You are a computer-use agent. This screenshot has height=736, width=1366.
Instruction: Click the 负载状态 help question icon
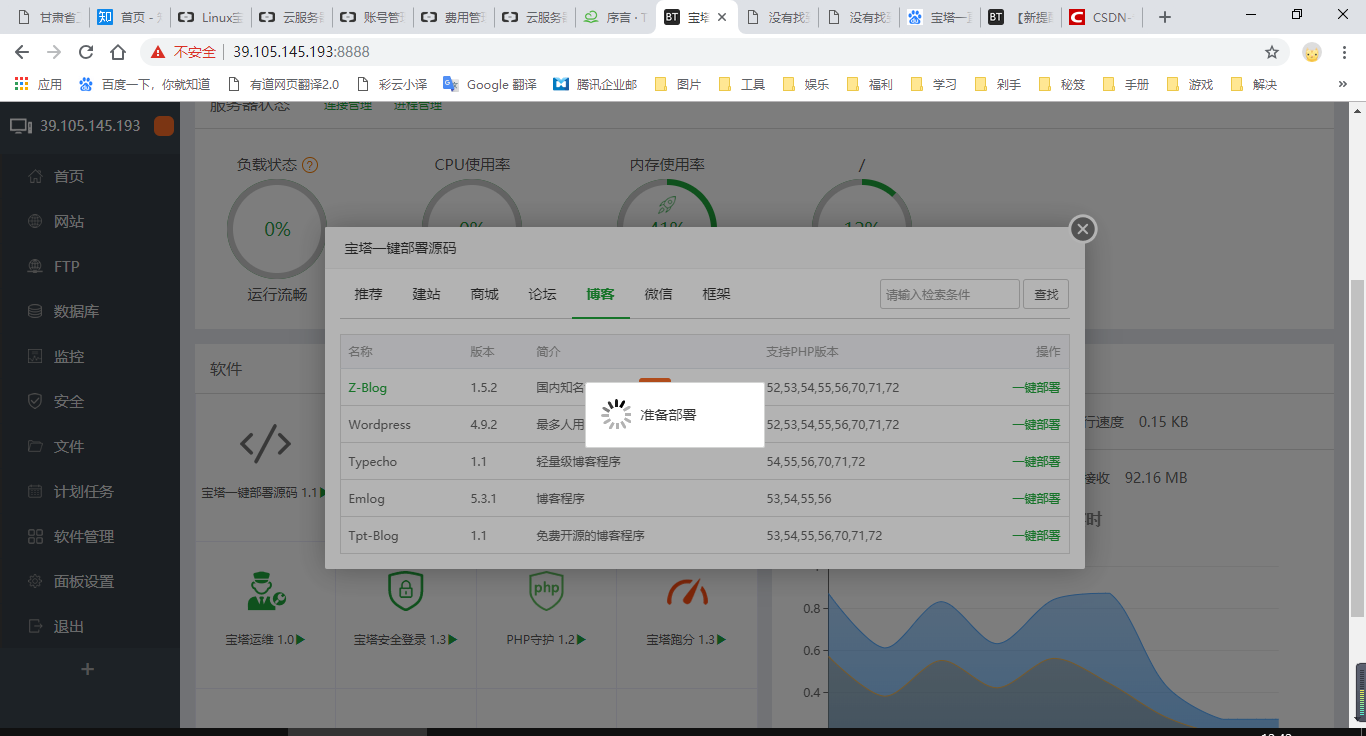click(310, 165)
